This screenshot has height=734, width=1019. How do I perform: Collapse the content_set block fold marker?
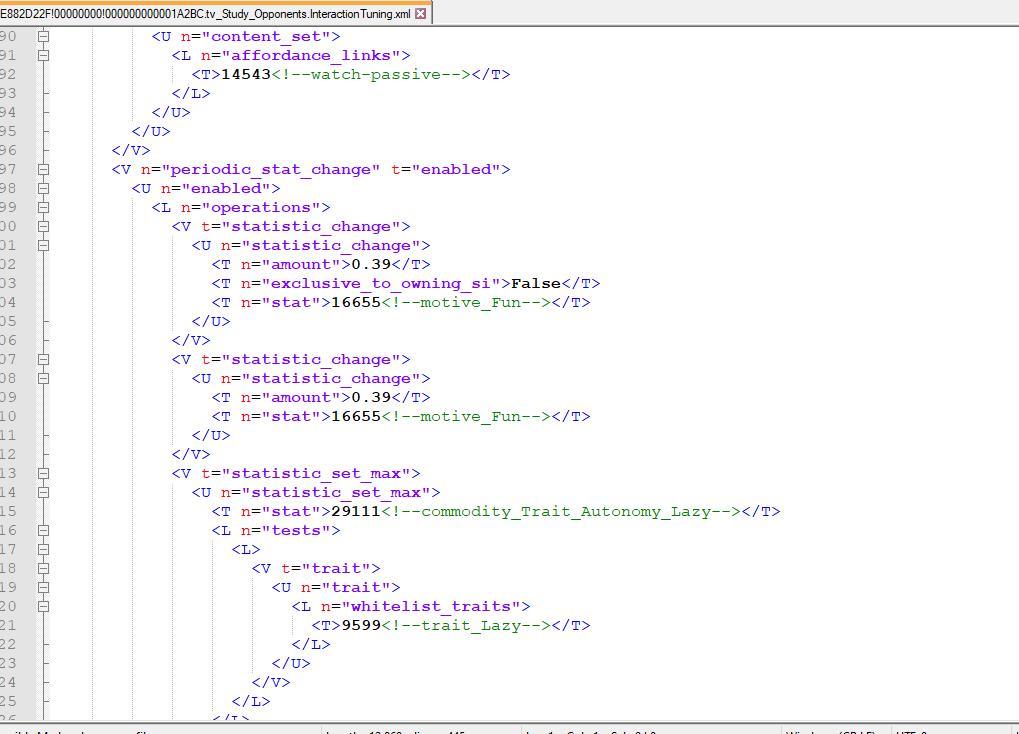(43, 37)
